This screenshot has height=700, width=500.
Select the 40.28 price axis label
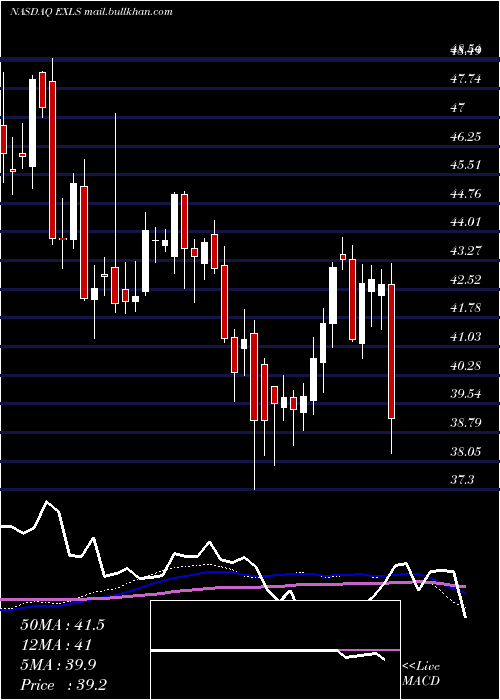point(466,366)
